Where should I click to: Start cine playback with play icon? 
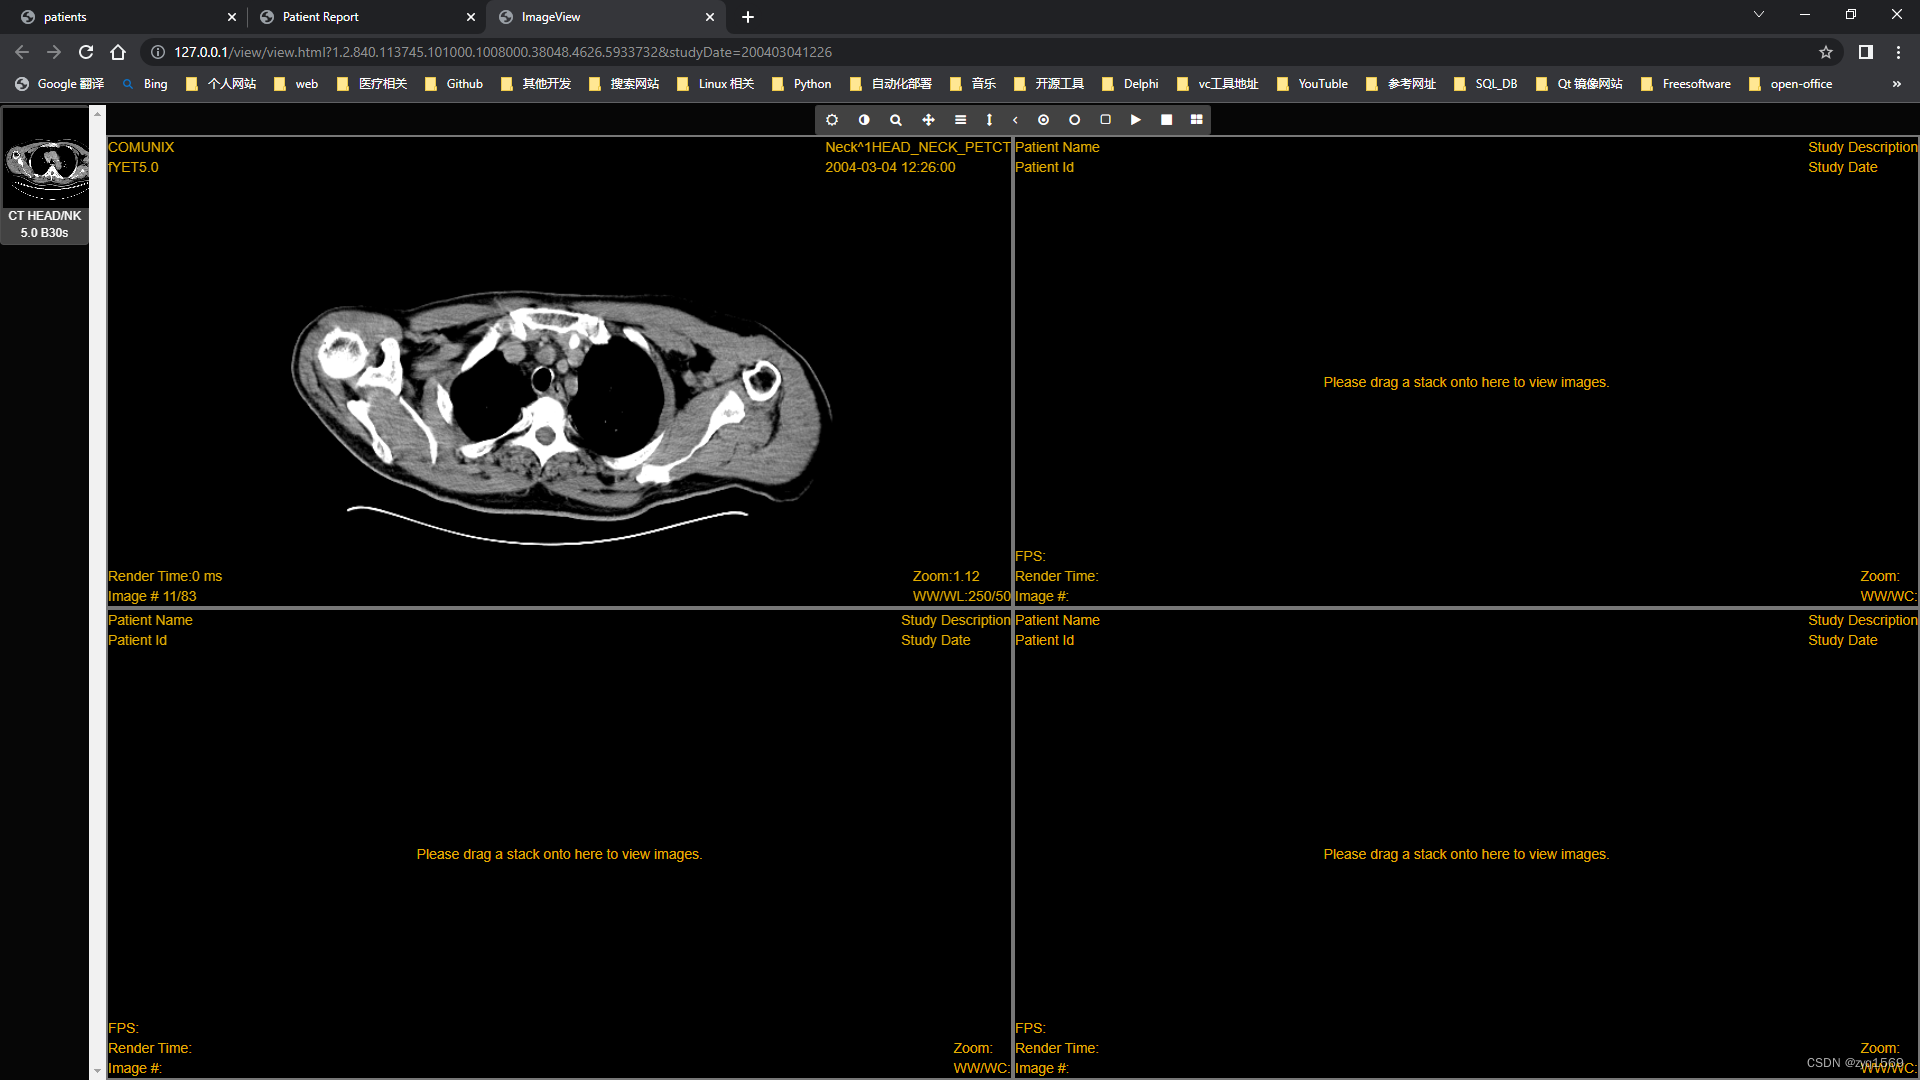[x=1136, y=120]
